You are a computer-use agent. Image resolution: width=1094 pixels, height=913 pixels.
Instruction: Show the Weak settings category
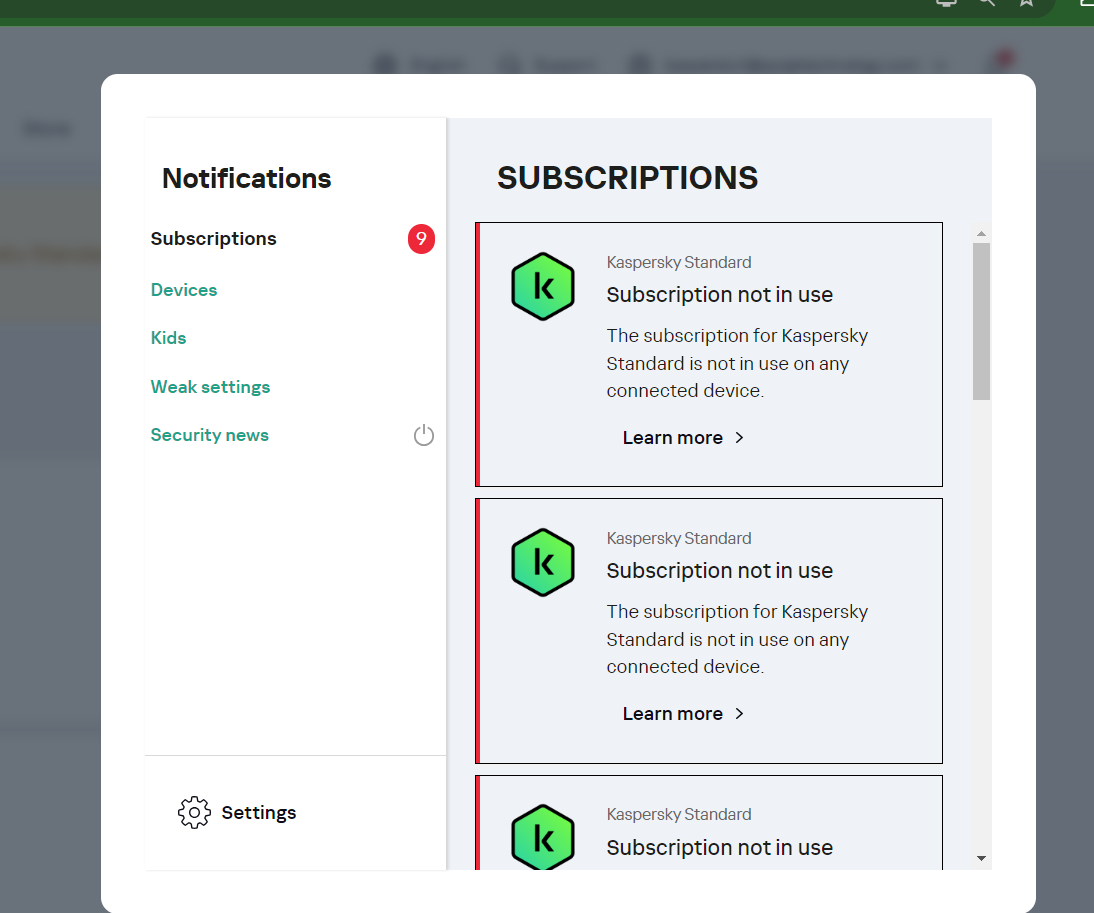pos(211,387)
